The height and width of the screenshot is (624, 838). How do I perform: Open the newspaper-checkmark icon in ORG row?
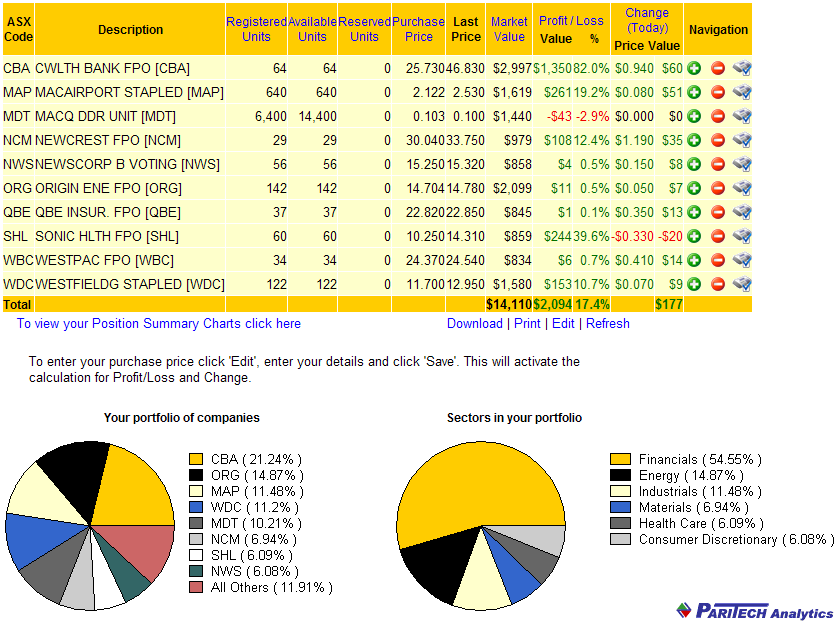click(x=742, y=189)
